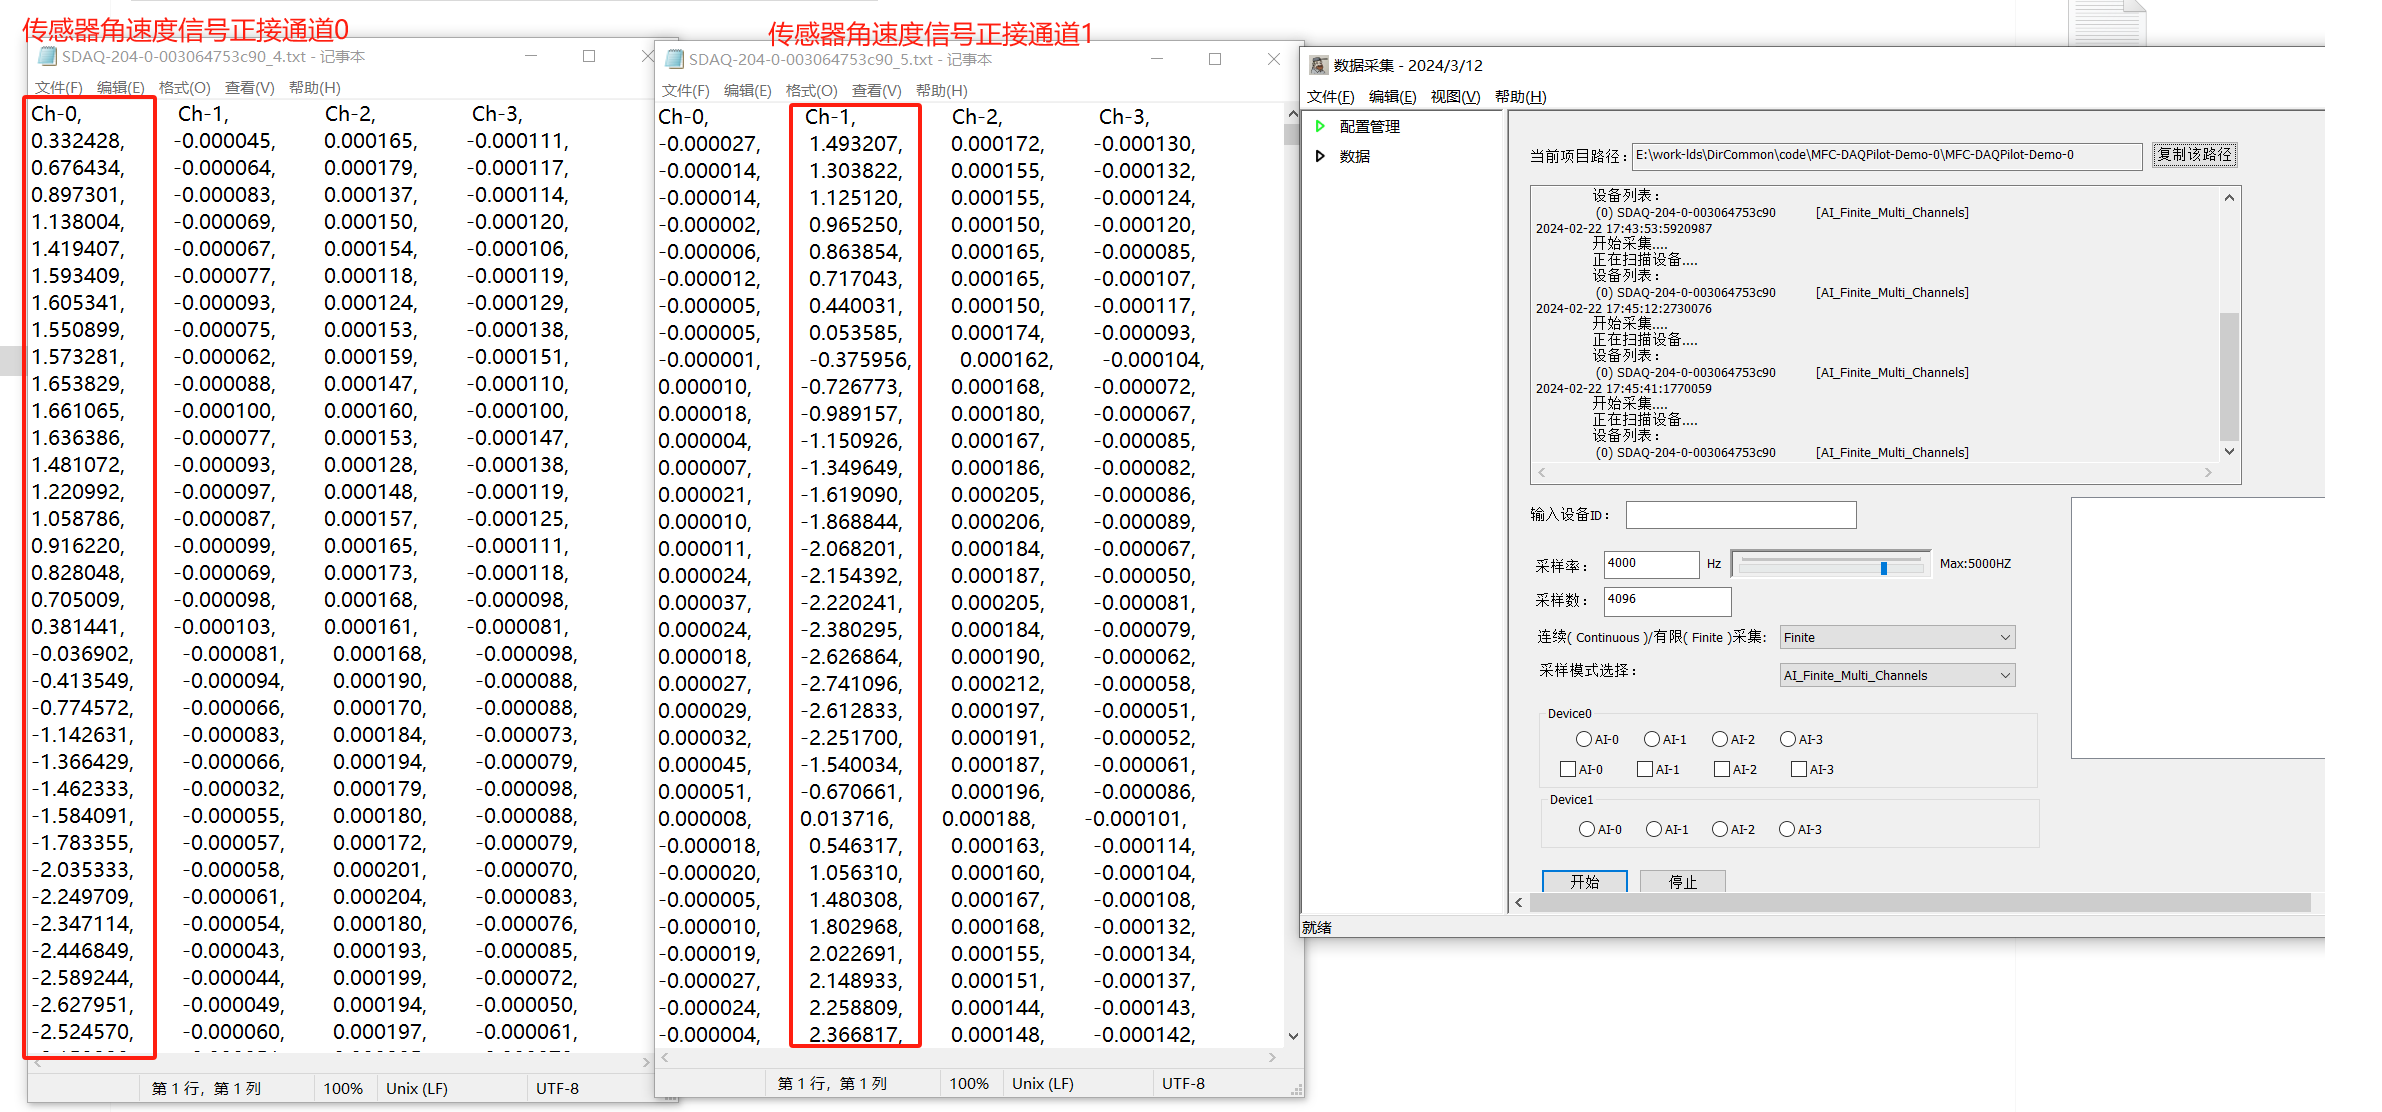Click the document icon at the top-right corner

pyautogui.click(x=2106, y=20)
